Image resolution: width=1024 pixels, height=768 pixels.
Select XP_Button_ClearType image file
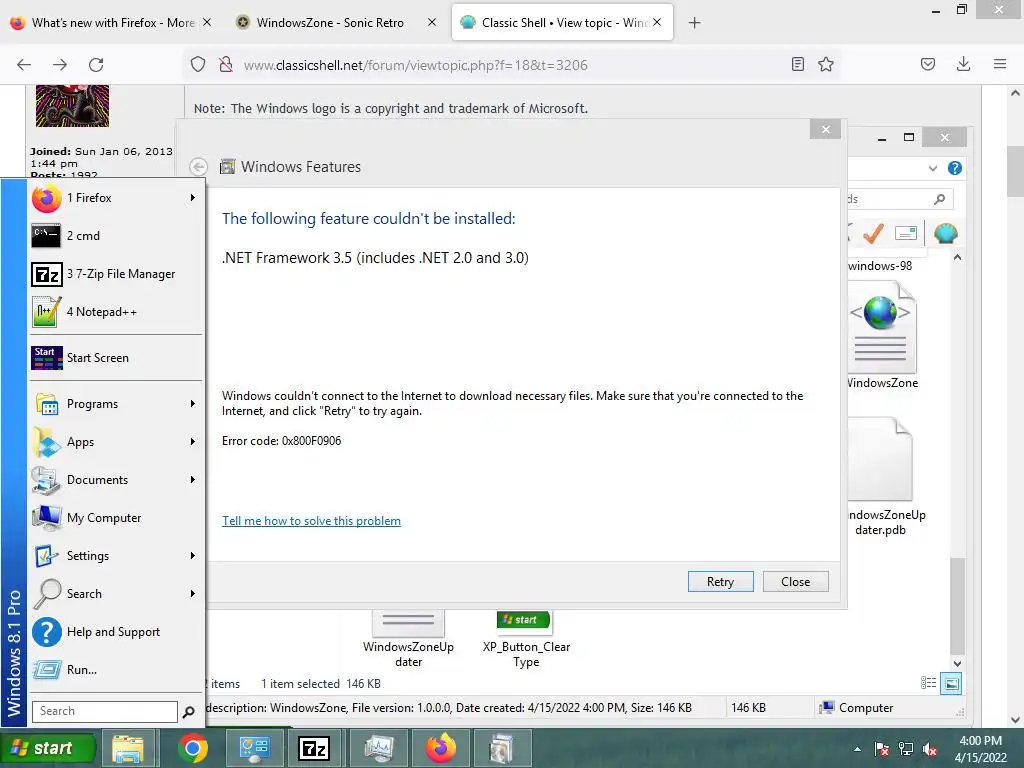pos(526,639)
